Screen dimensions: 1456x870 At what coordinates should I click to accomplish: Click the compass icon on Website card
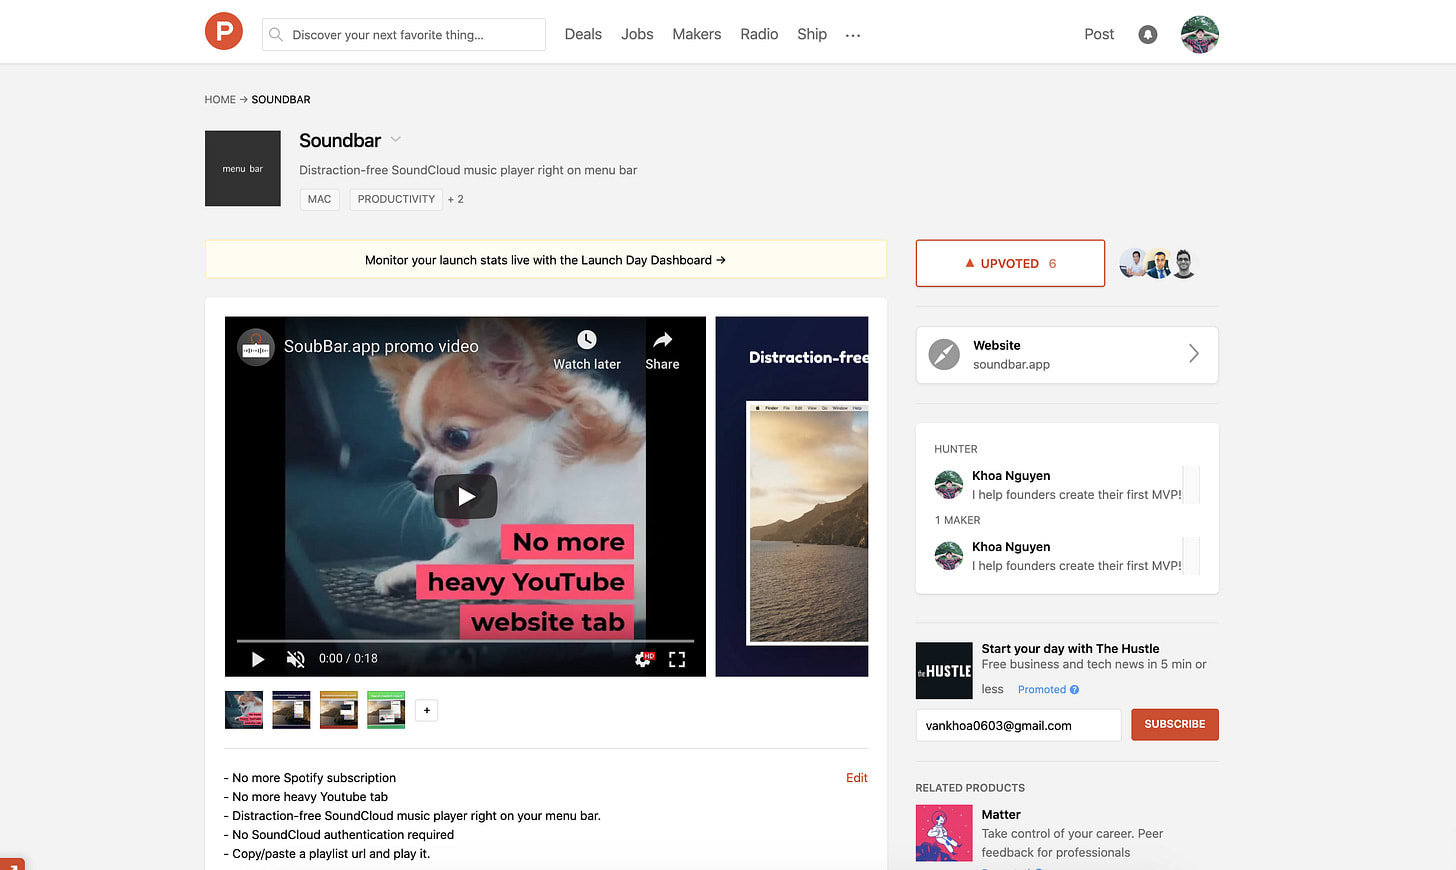[944, 354]
